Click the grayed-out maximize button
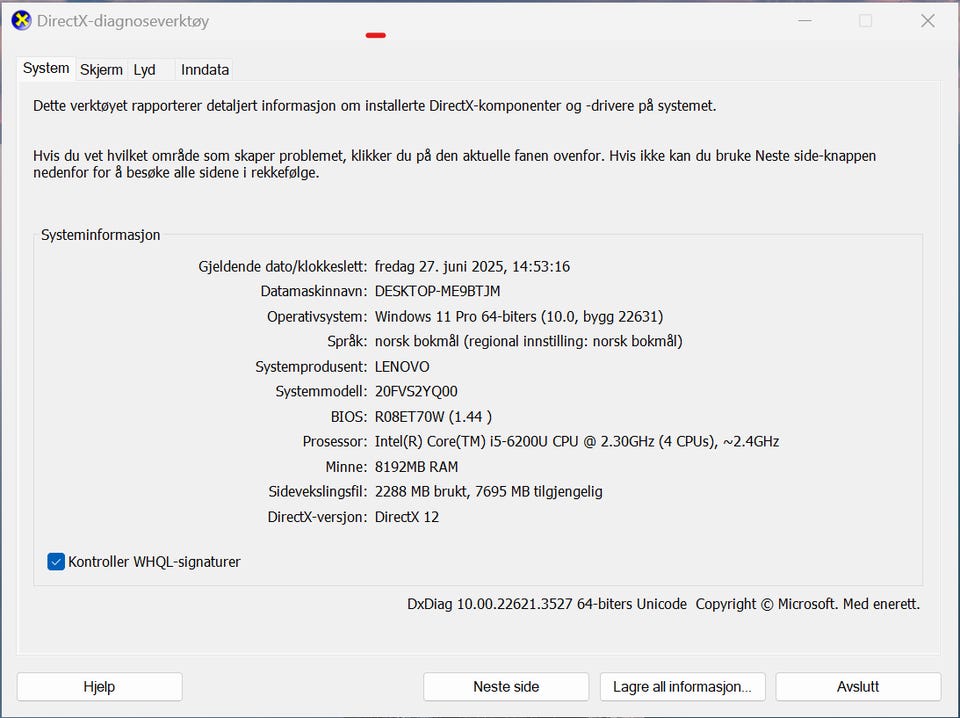 865,21
